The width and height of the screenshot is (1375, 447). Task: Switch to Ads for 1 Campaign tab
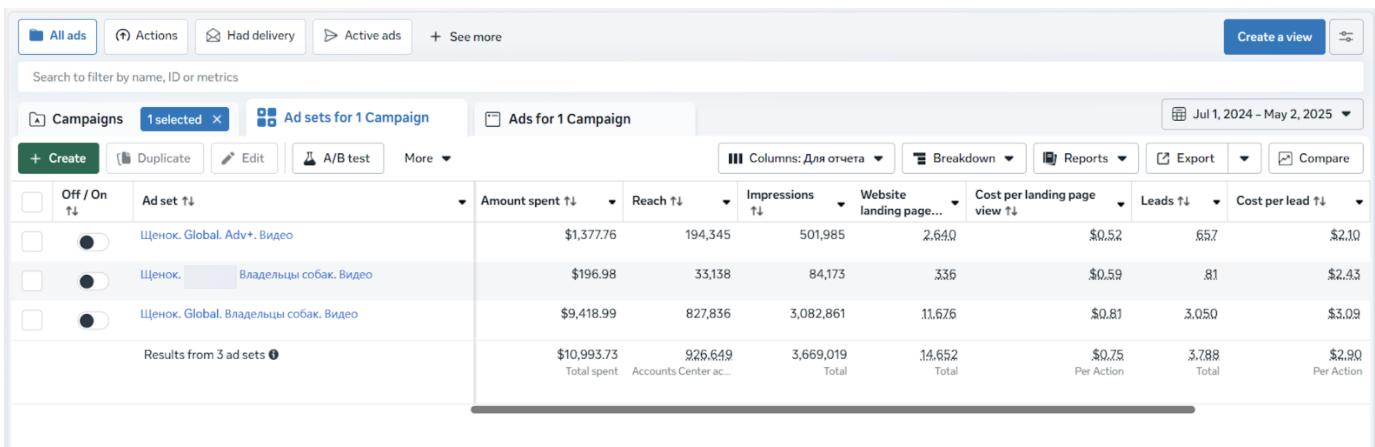[568, 119]
